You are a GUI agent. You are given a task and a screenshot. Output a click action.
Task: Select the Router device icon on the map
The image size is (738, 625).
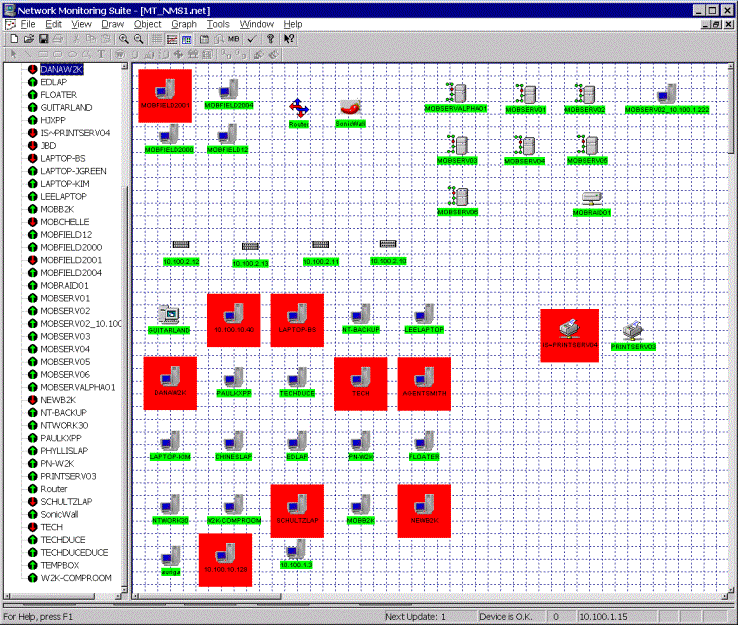click(298, 108)
